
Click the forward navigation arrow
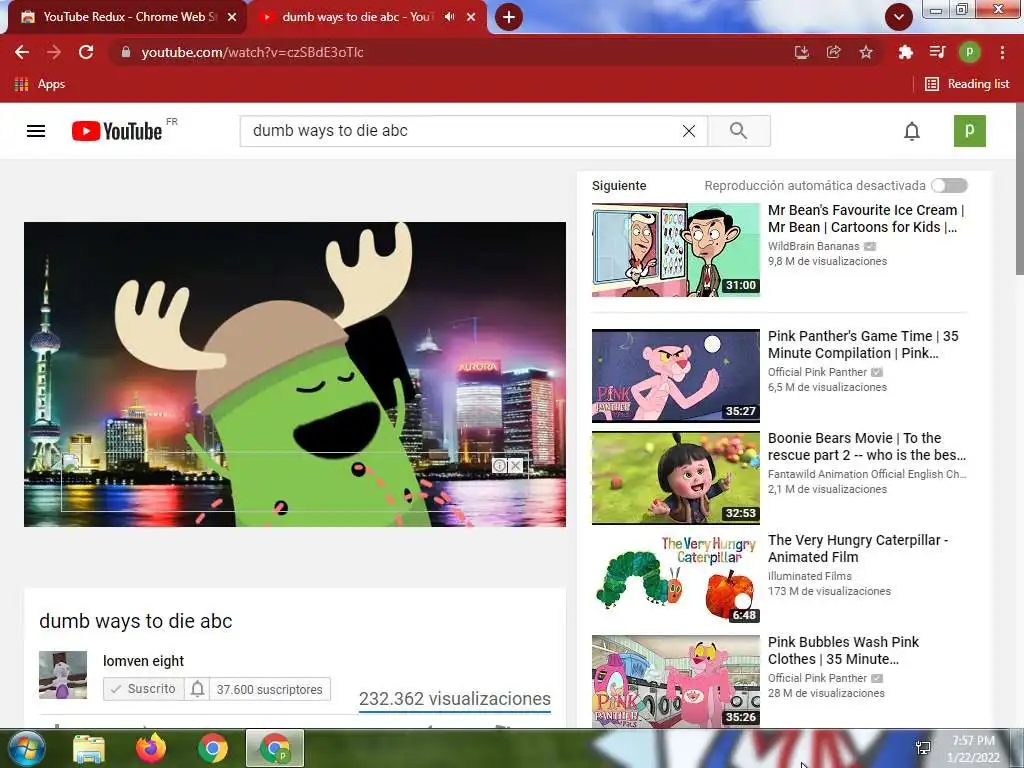tap(54, 52)
